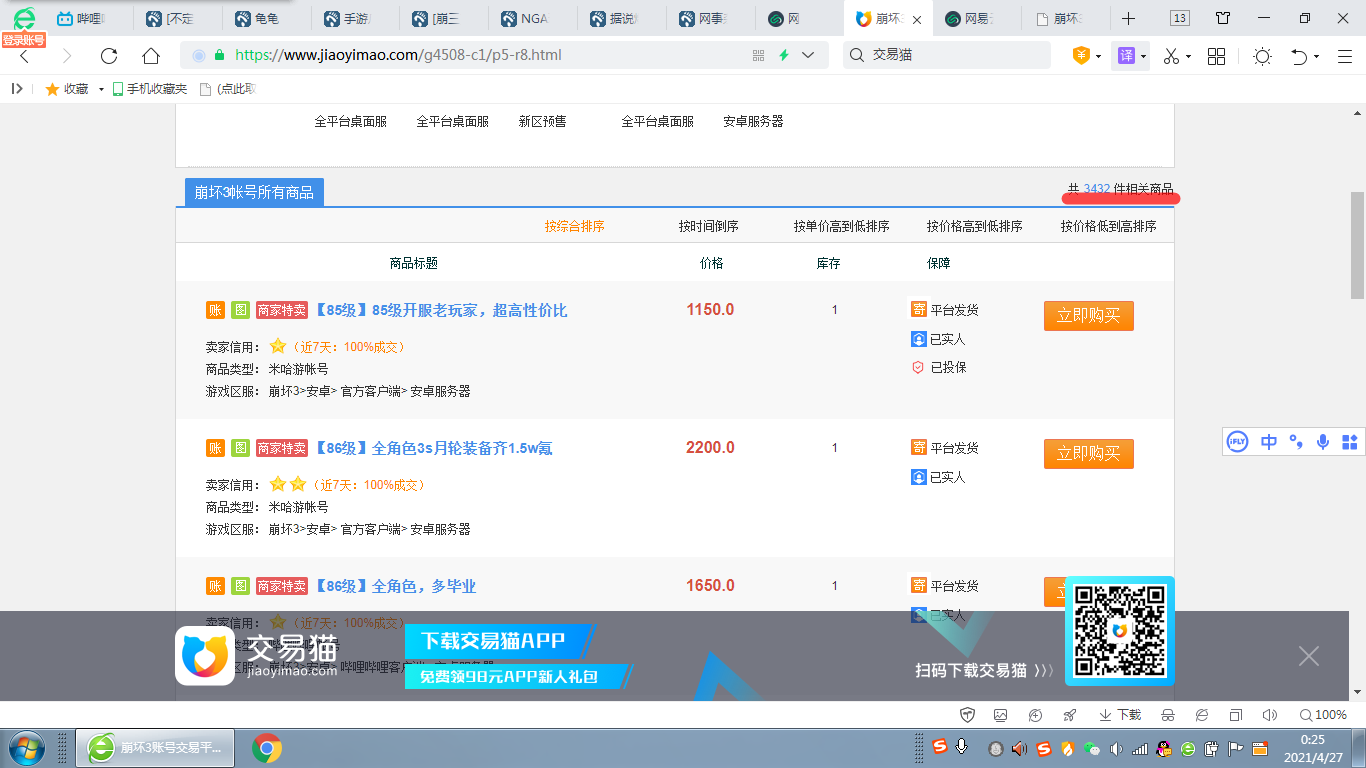Click the 3432 item count number
Screen dimensions: 1366x768
[1097, 189]
